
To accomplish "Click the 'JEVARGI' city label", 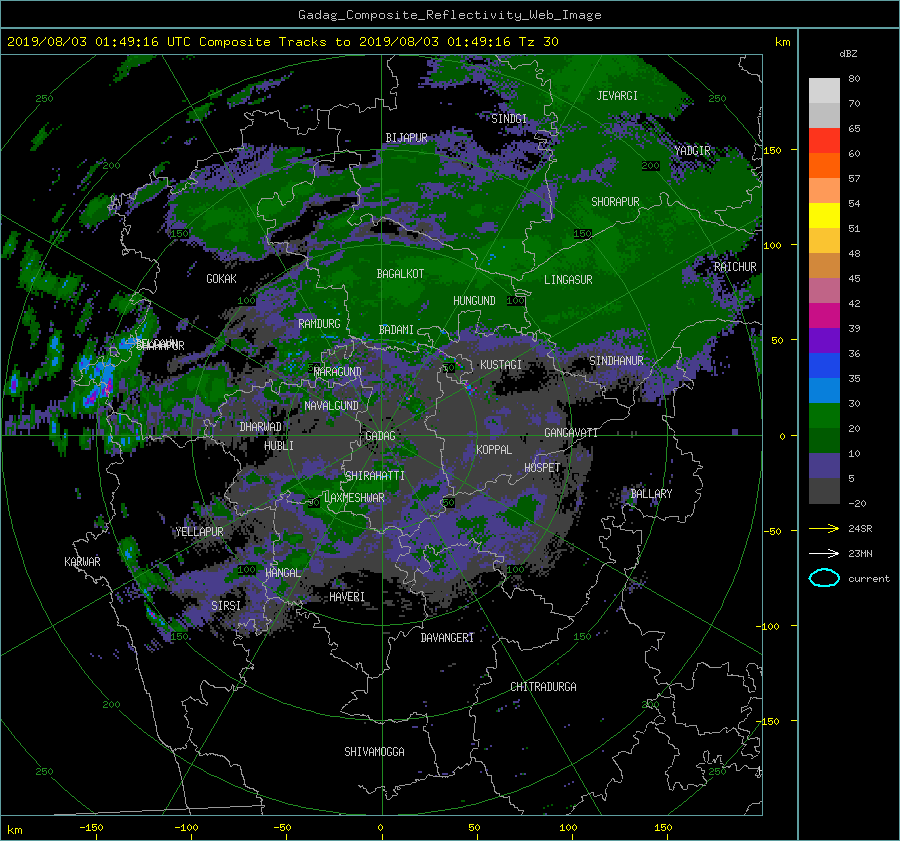I will pos(617,96).
